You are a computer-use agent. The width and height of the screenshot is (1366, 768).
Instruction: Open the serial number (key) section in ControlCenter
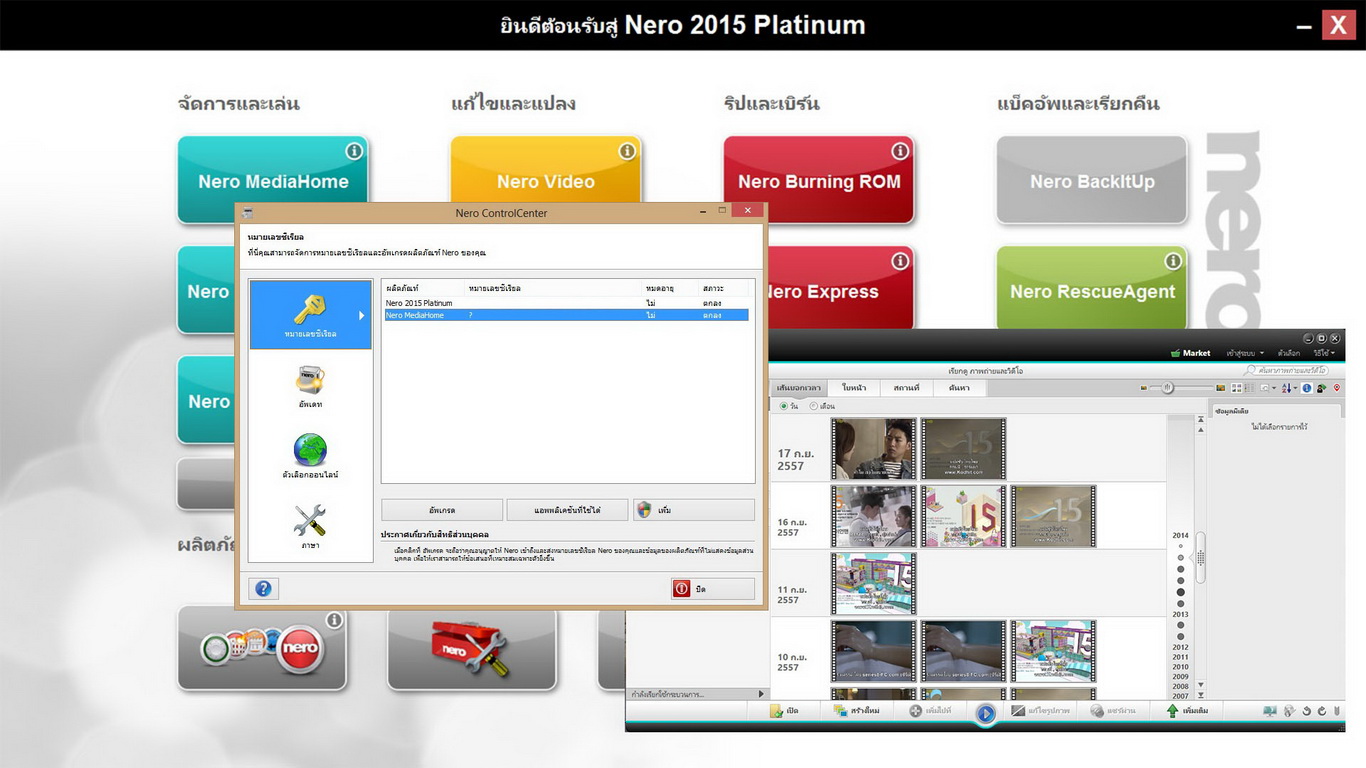pos(310,314)
